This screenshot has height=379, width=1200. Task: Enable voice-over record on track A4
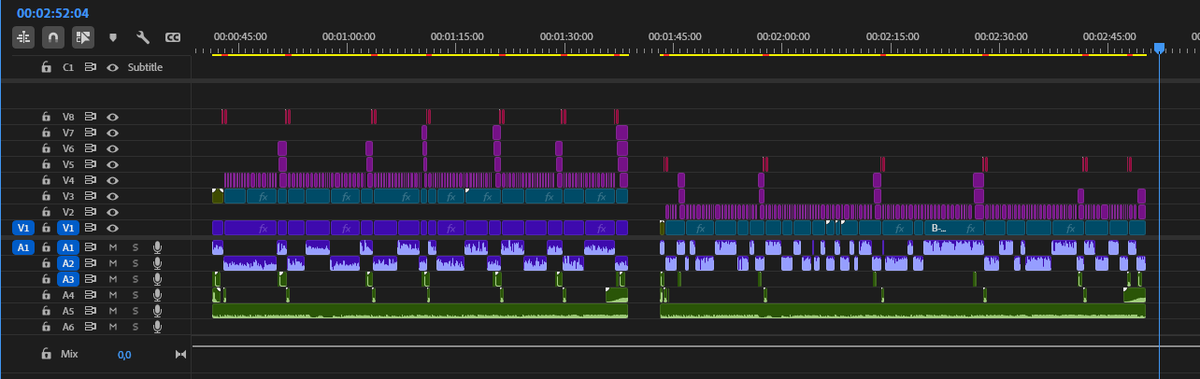pos(157,295)
